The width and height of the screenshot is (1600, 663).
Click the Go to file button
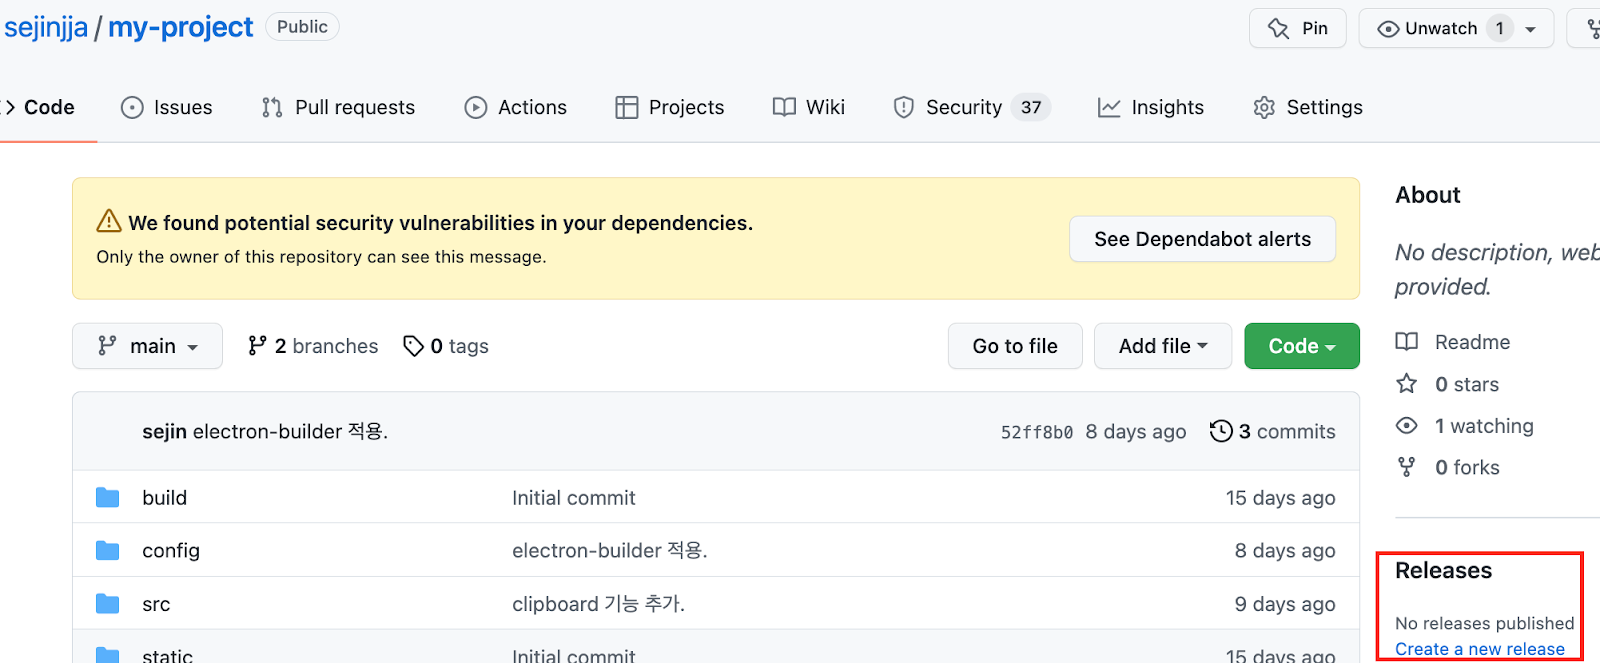1015,346
